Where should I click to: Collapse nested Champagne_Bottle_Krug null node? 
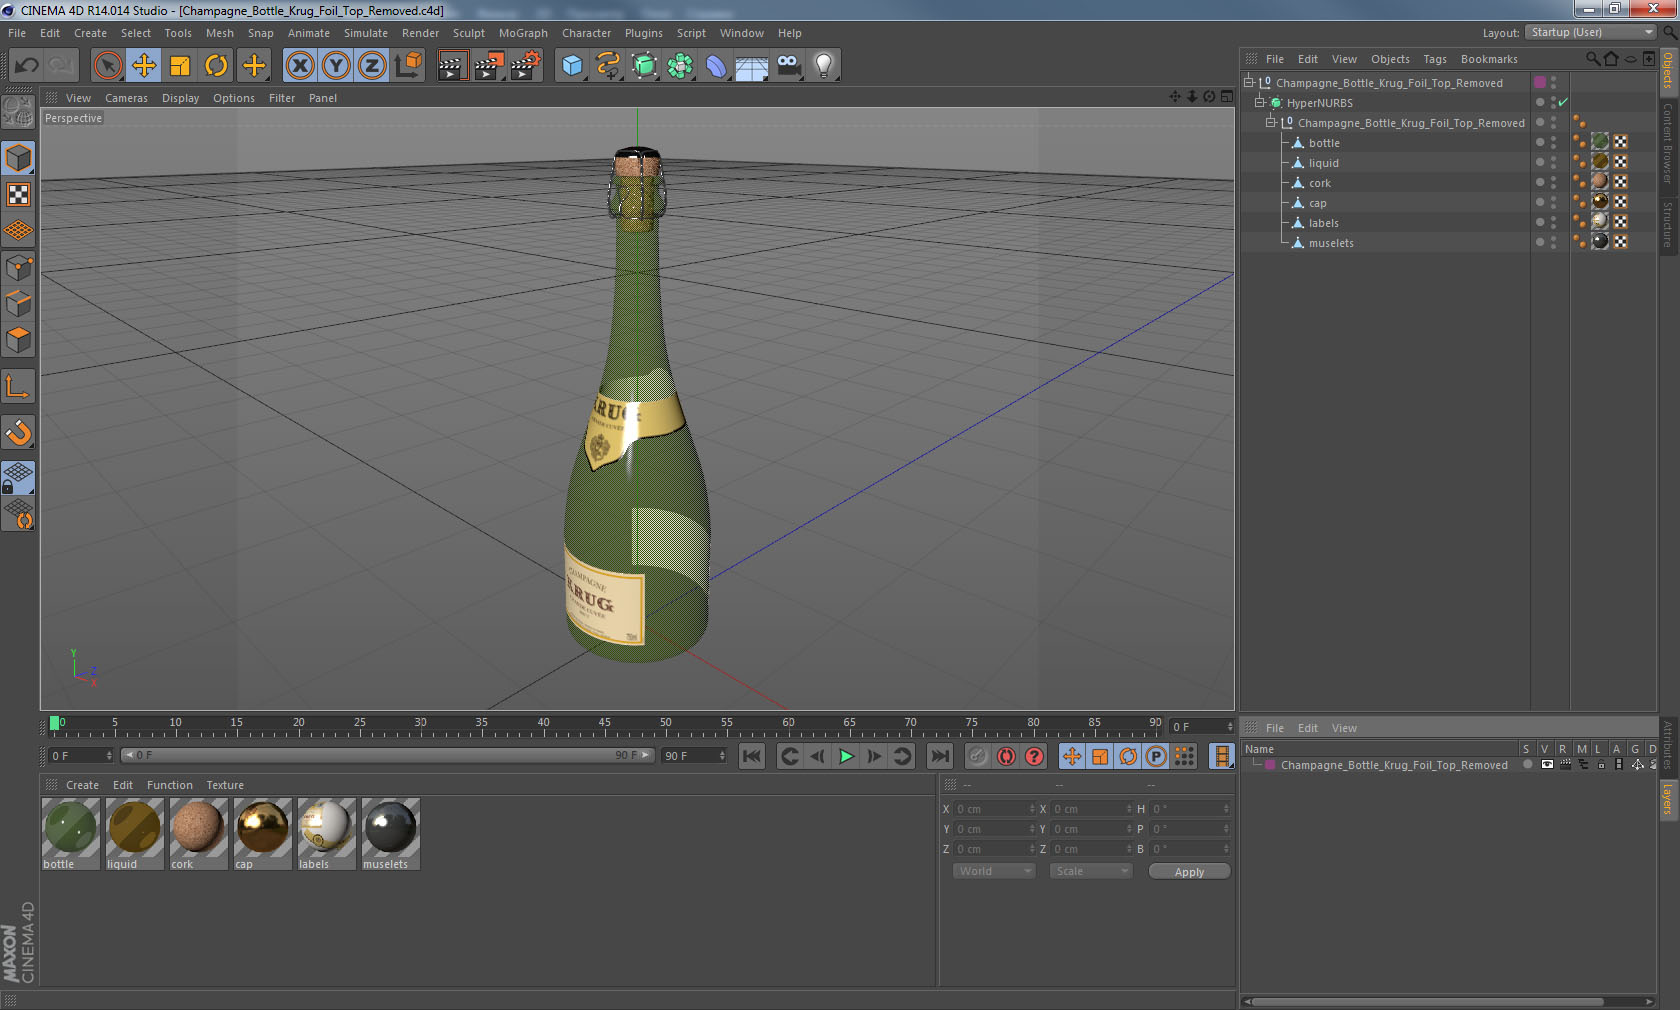pos(1271,122)
